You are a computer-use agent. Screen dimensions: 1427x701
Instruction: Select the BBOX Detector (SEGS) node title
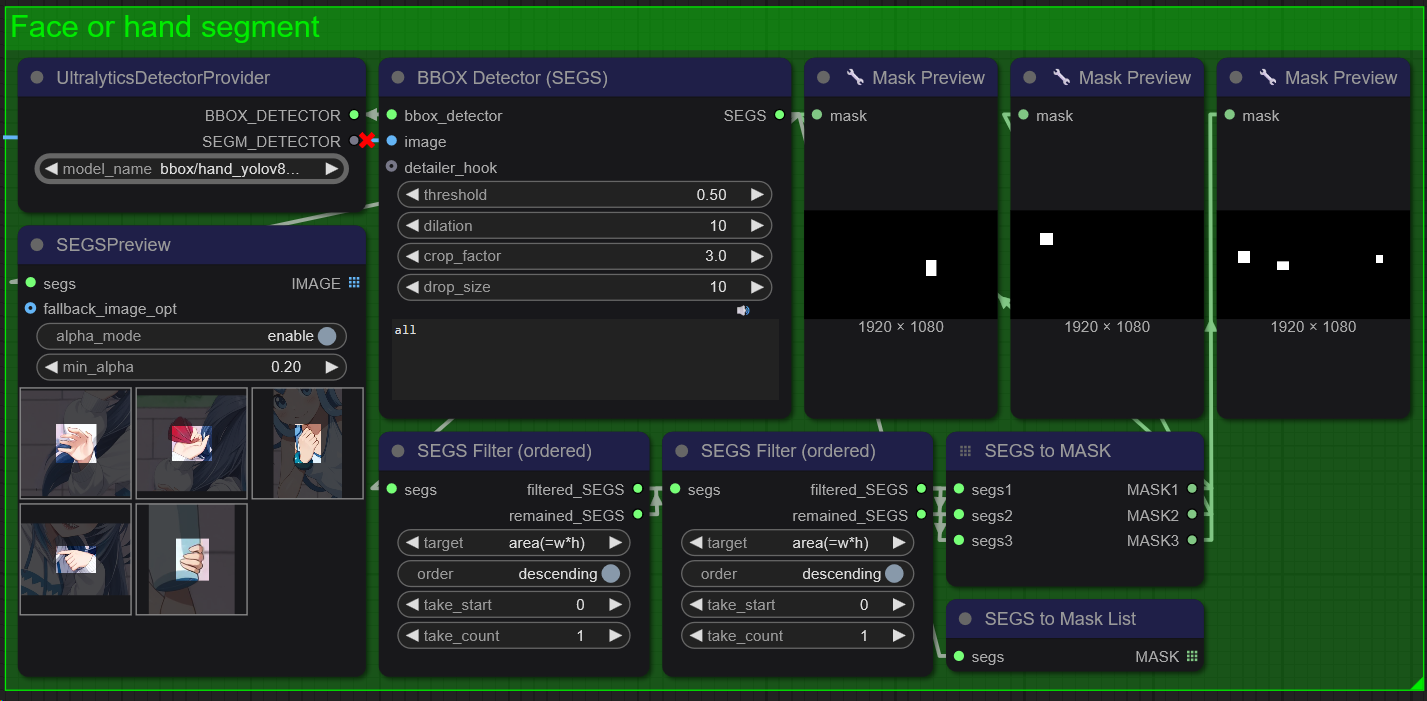tap(512, 78)
